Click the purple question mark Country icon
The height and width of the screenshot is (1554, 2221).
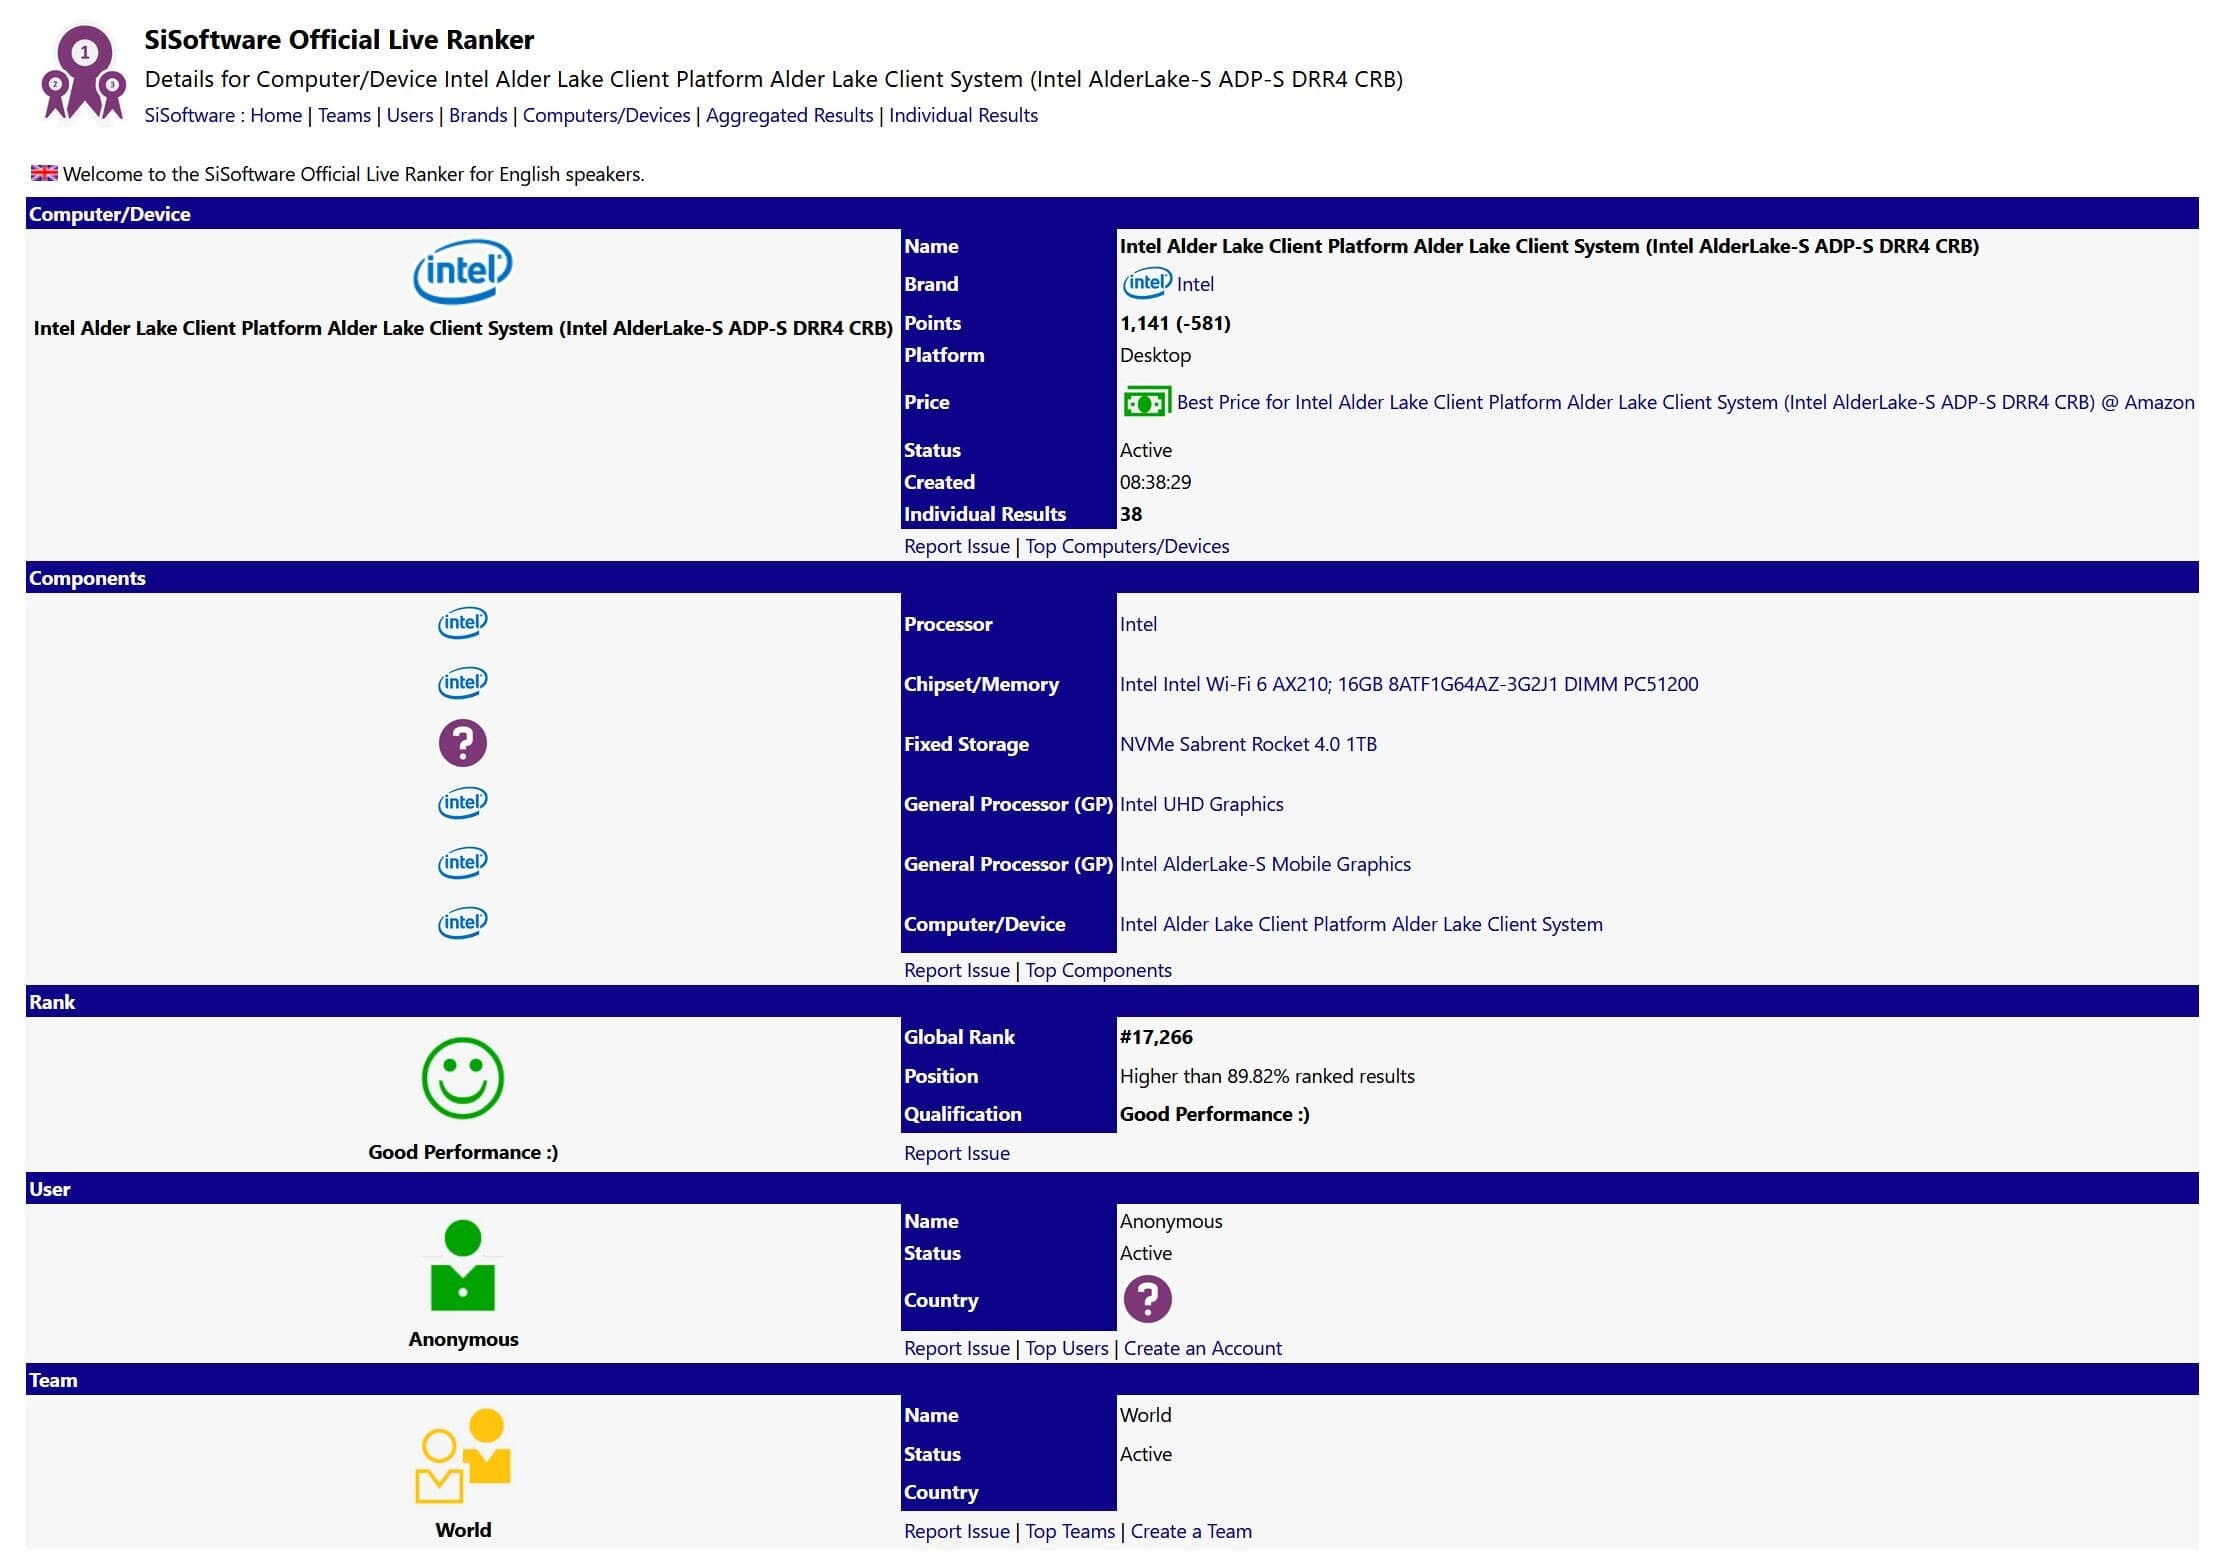coord(1147,1300)
